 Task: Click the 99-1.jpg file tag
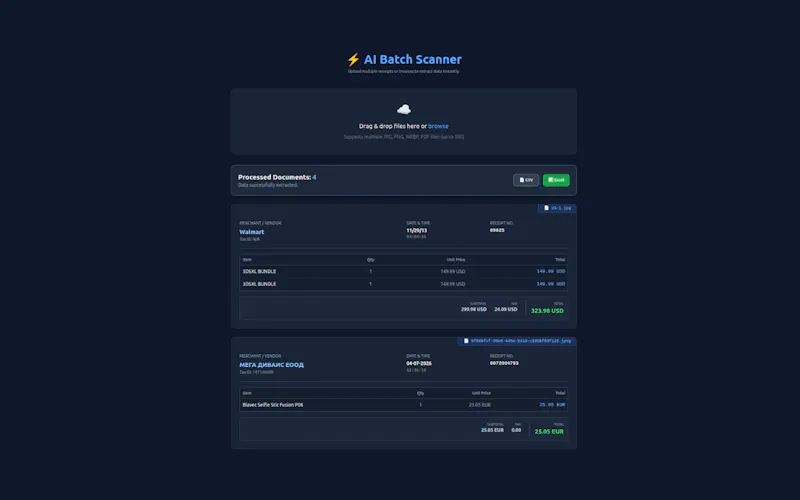(557, 208)
